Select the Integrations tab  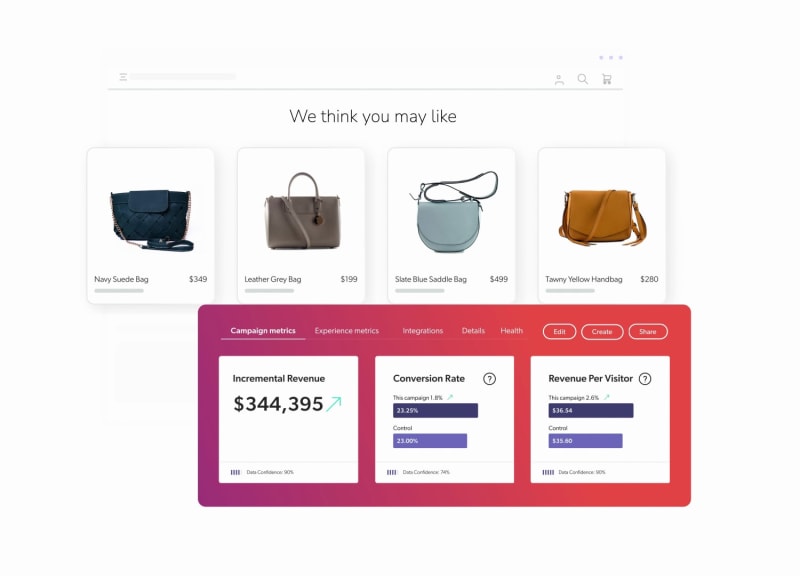click(x=422, y=331)
